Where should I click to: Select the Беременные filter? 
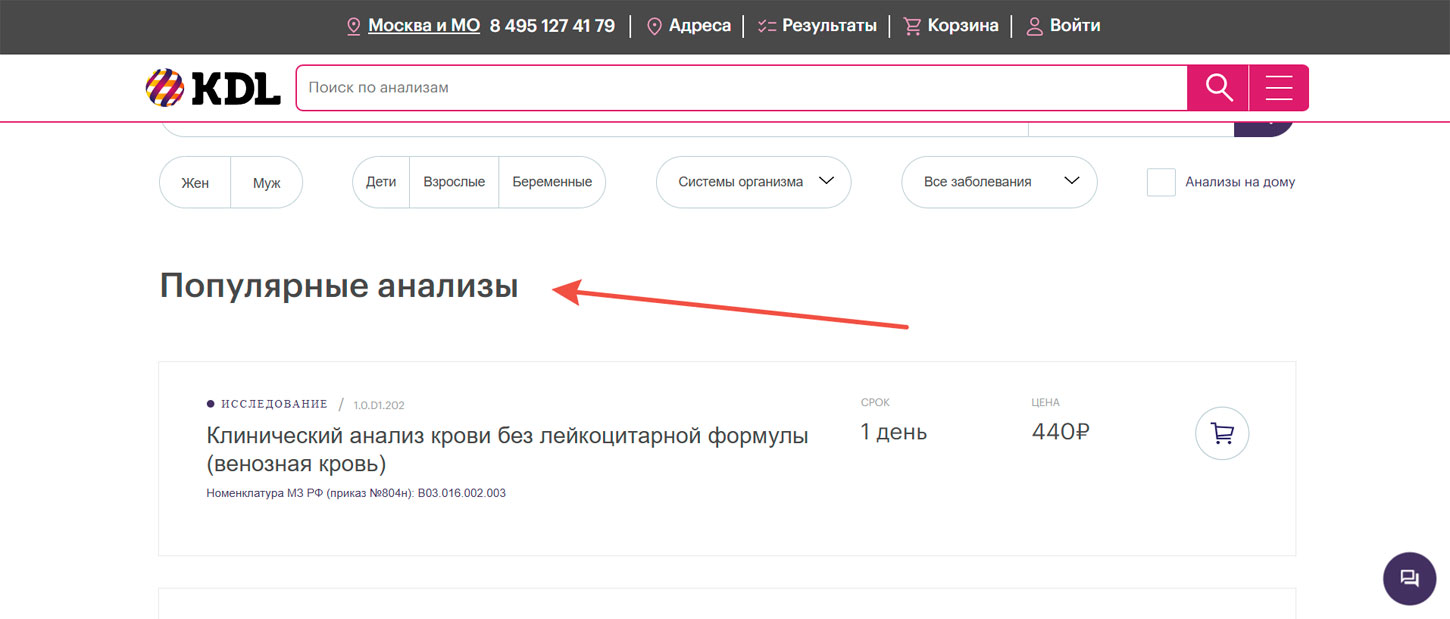pos(552,182)
